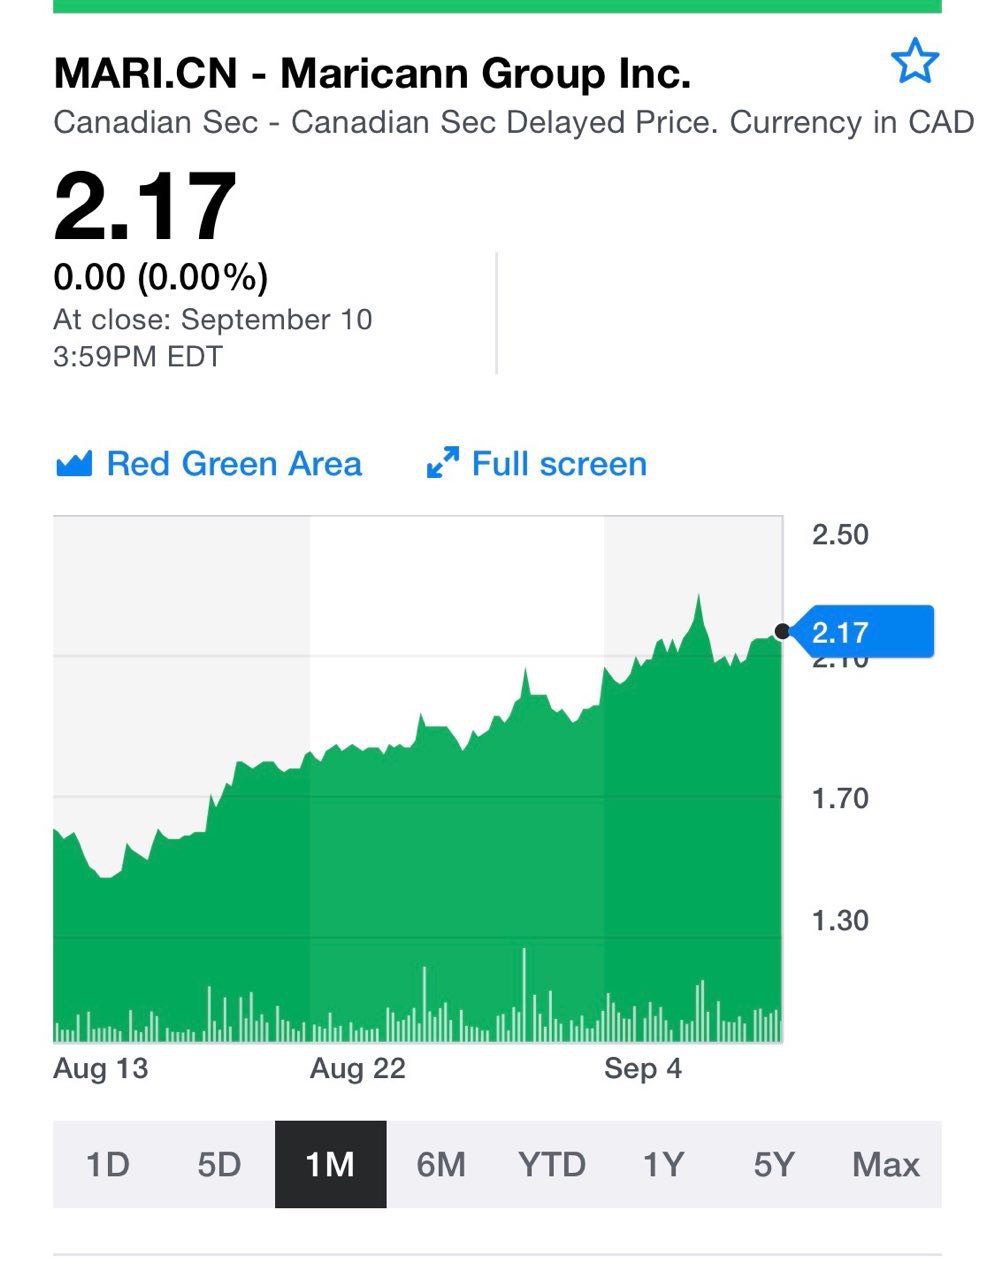Select the 1M time range
995x1280 pixels.
pos(330,1164)
